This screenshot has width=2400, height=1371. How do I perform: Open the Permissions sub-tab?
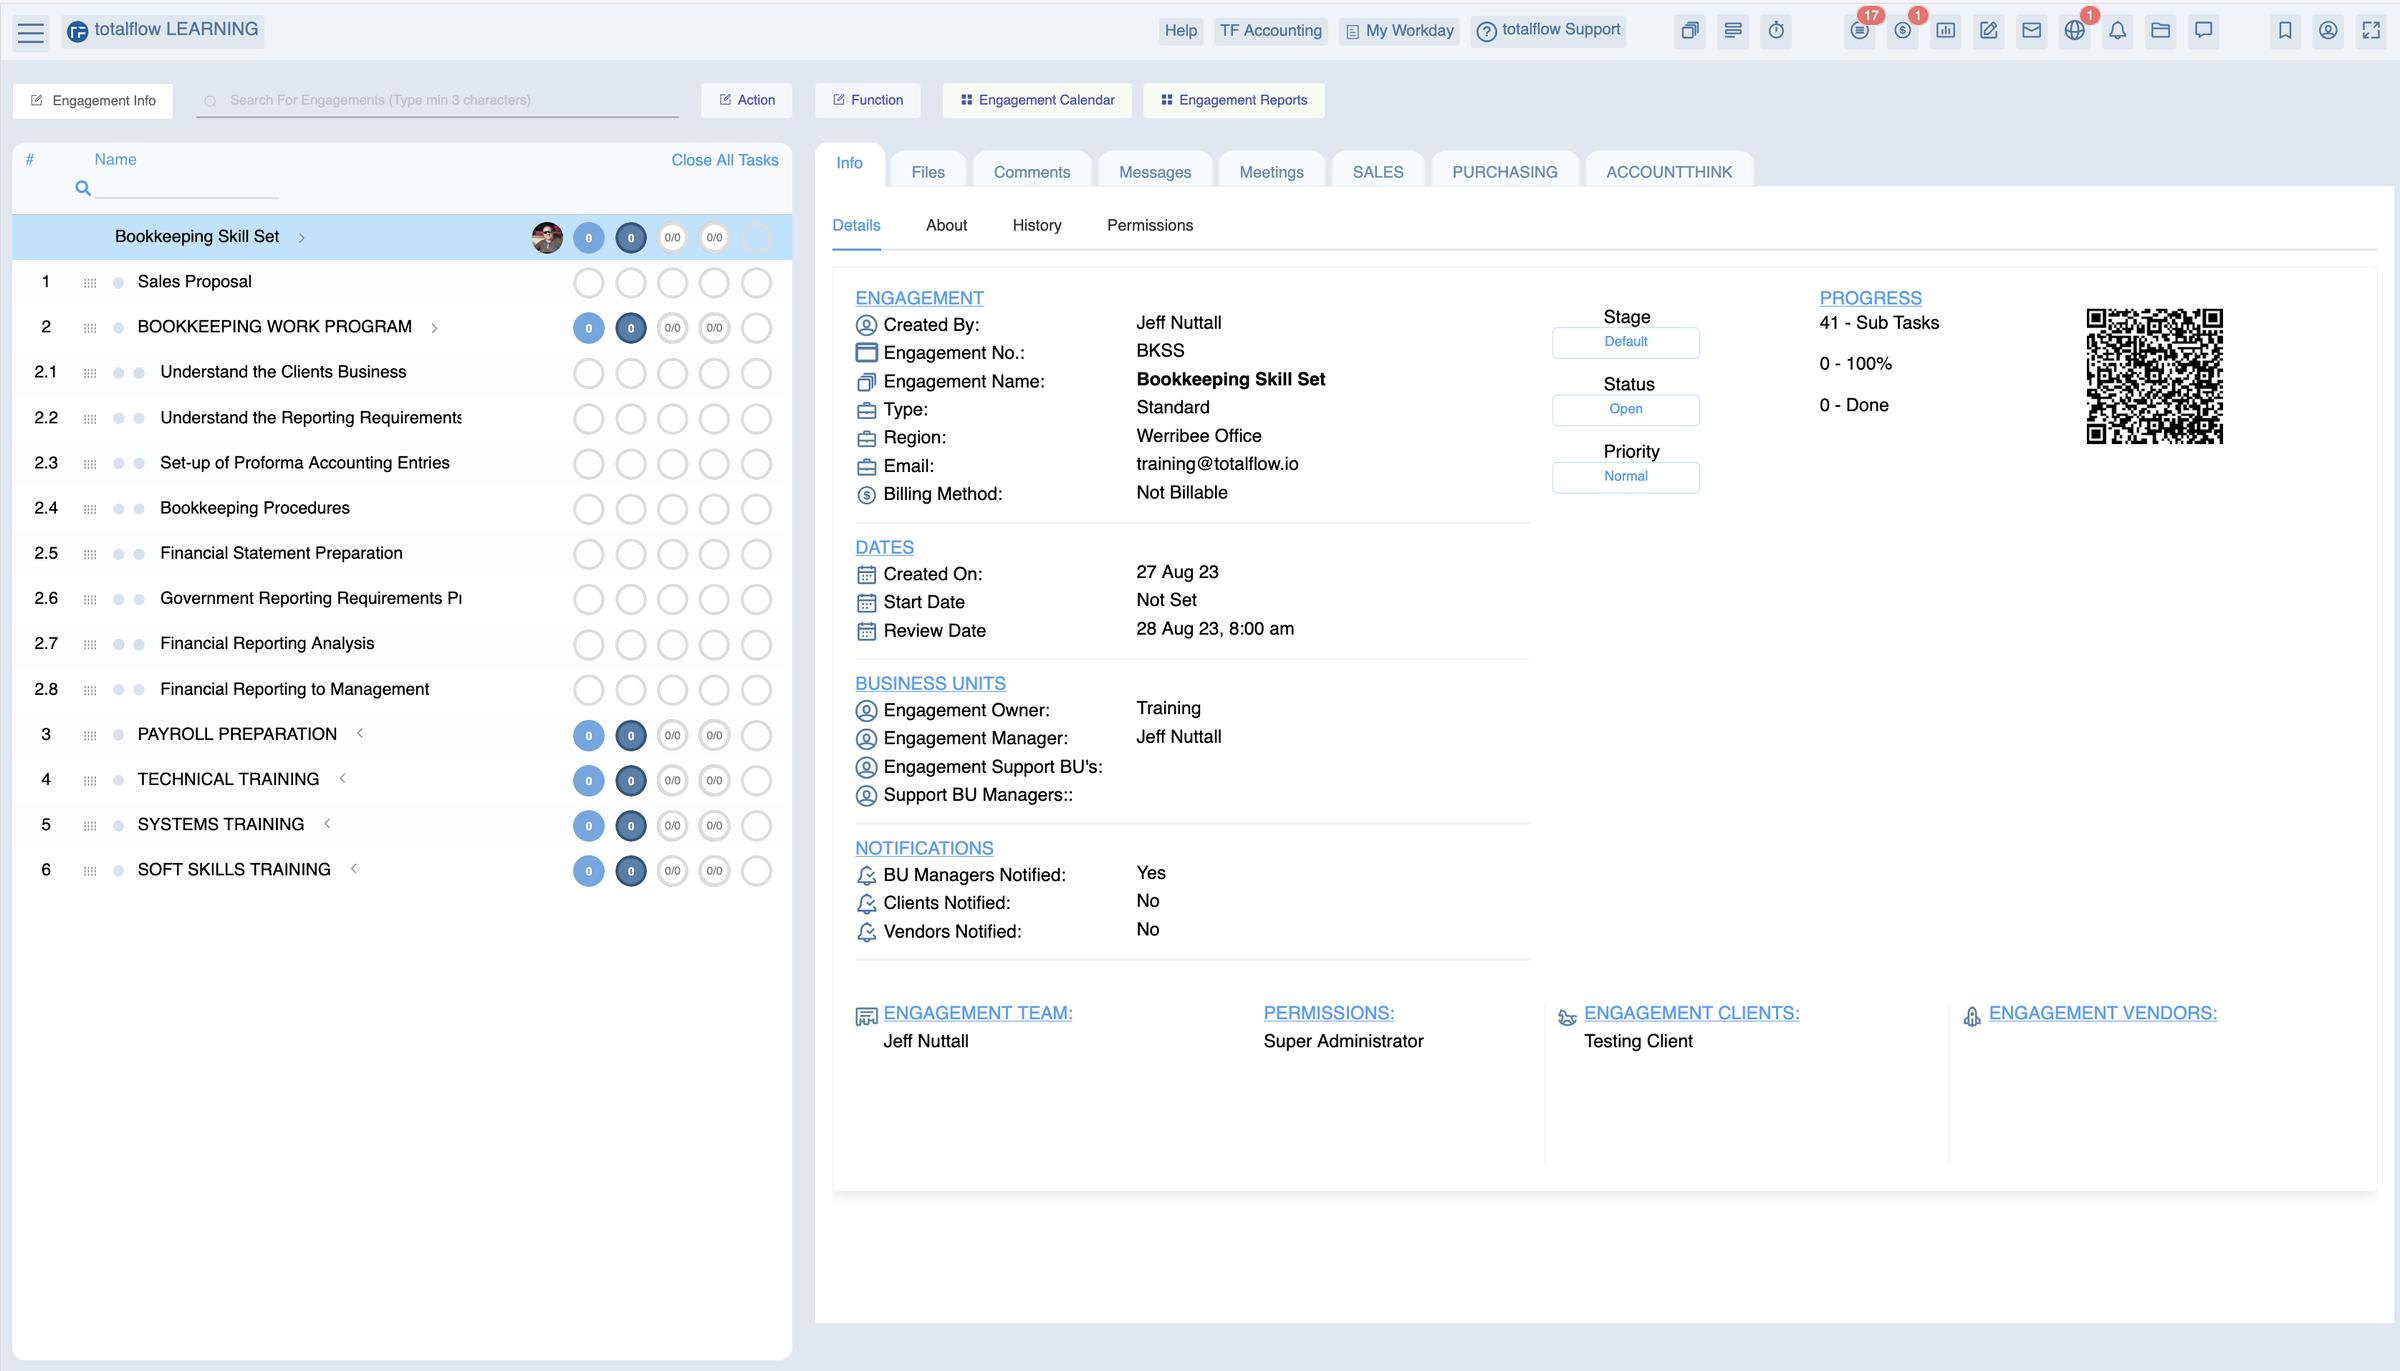1149,226
